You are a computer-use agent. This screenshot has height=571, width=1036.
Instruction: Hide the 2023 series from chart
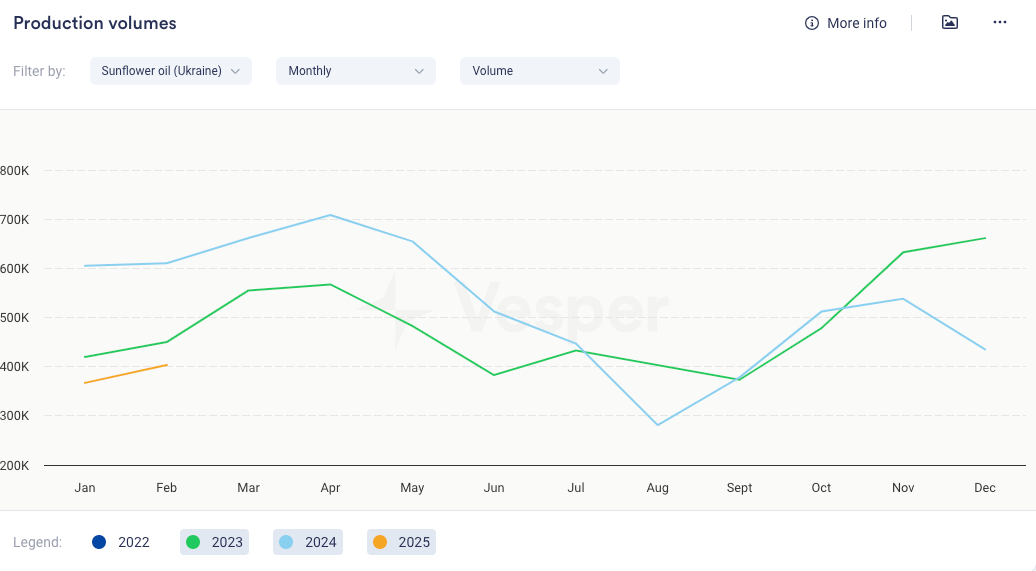click(x=214, y=542)
